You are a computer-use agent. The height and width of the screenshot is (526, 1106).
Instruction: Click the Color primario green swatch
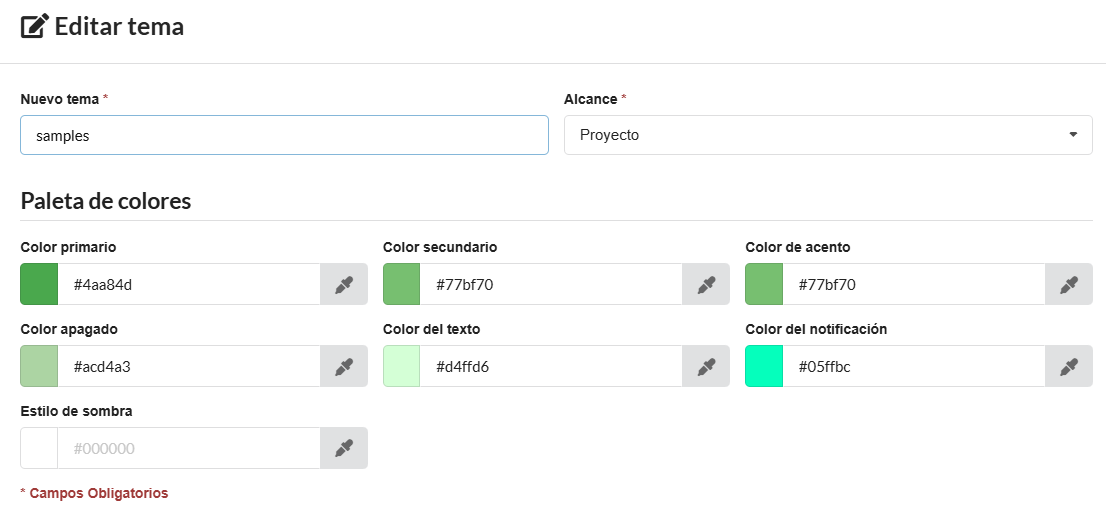click(39, 285)
